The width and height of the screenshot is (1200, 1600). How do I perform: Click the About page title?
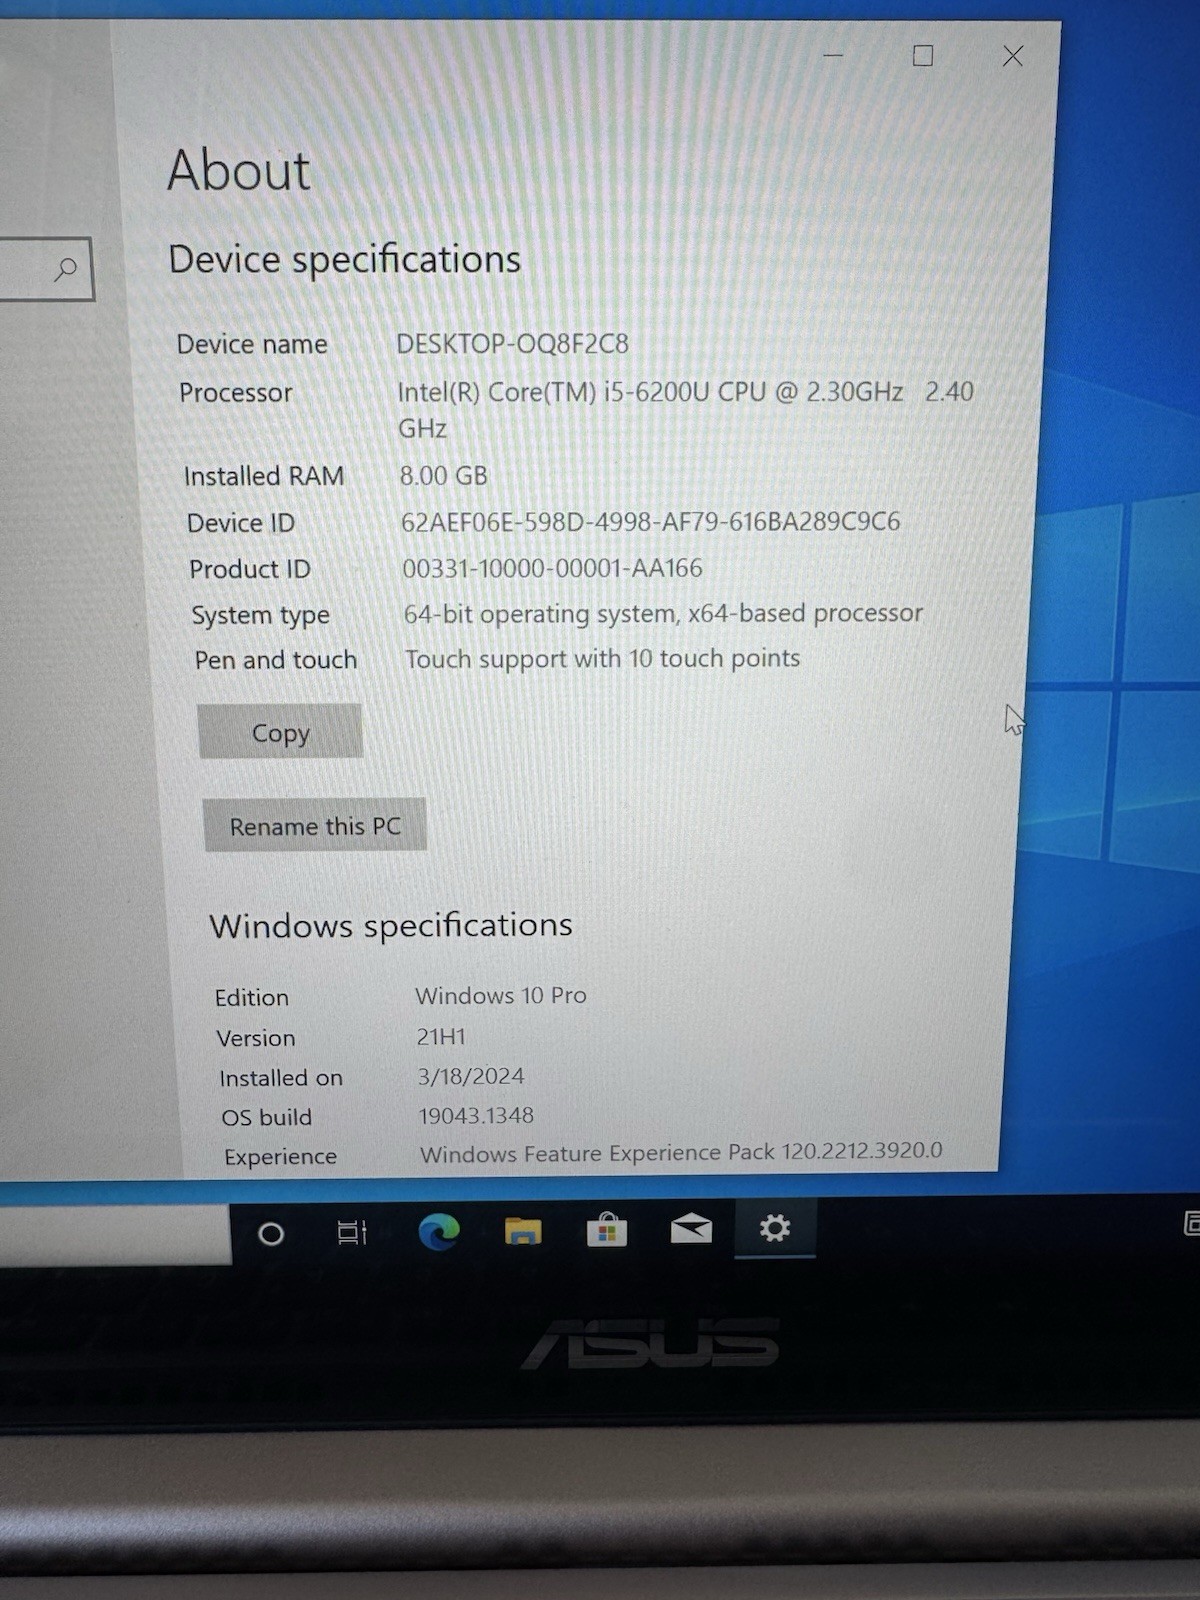coord(239,170)
